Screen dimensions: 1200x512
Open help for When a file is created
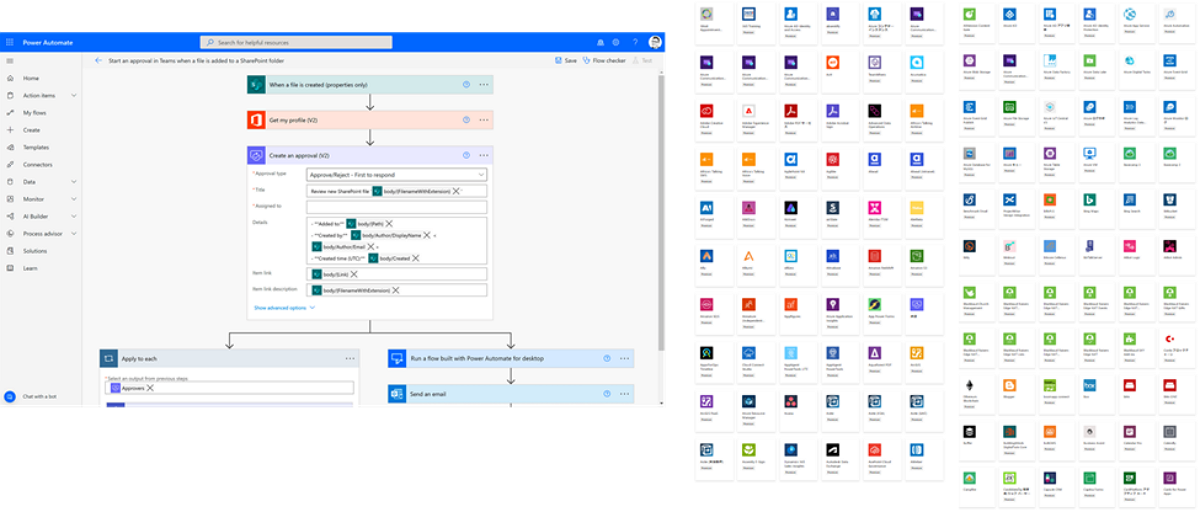(466, 85)
